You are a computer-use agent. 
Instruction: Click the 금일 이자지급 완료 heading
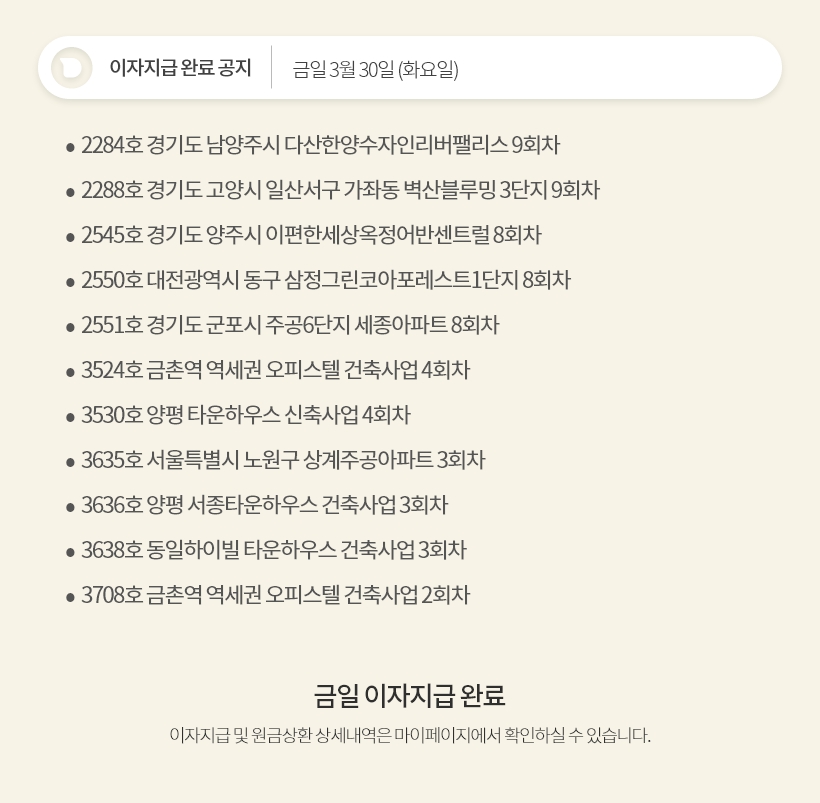click(410, 694)
